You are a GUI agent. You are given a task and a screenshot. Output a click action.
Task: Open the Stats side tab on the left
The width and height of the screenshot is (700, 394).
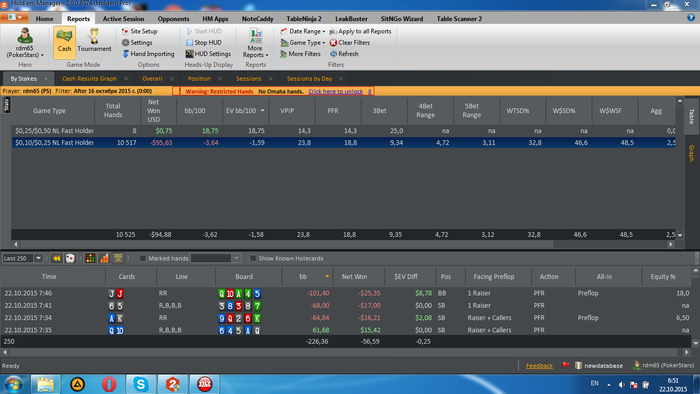(x=6, y=105)
